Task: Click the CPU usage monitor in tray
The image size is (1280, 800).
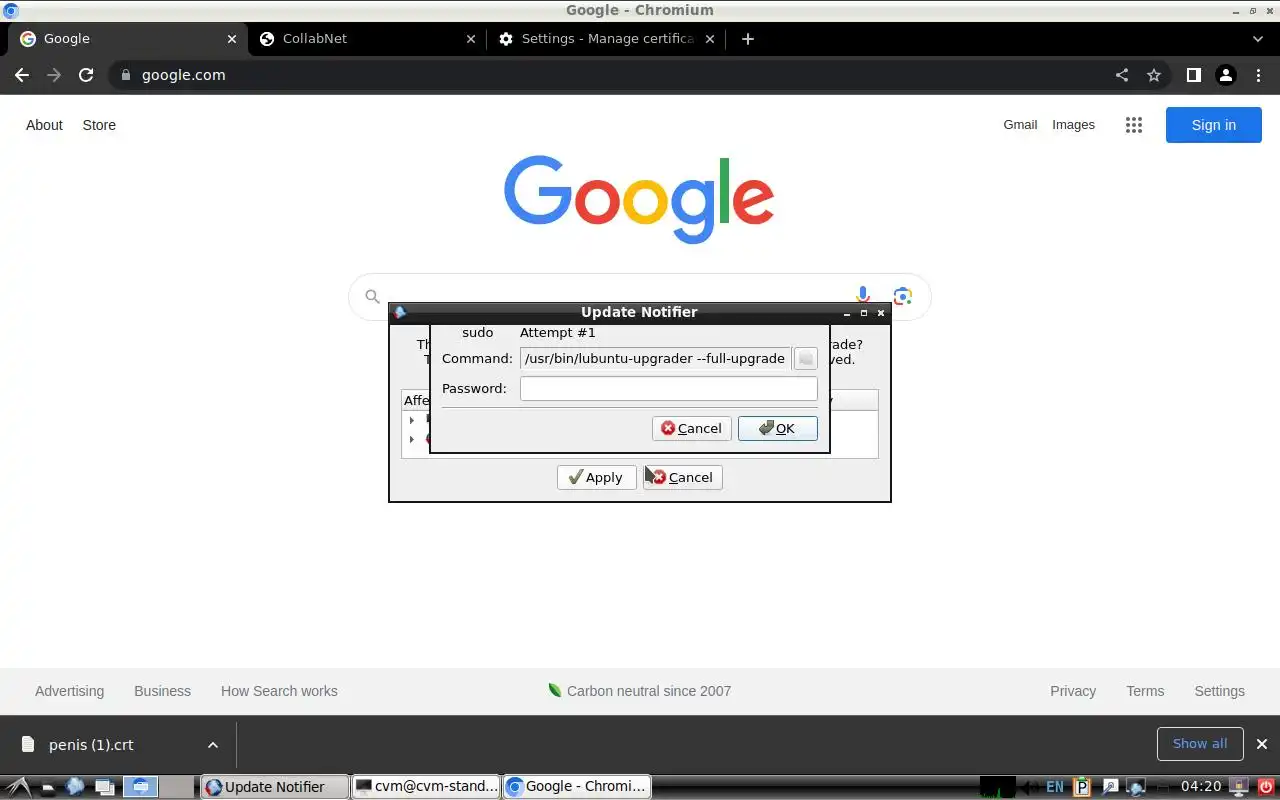Action: (997, 787)
